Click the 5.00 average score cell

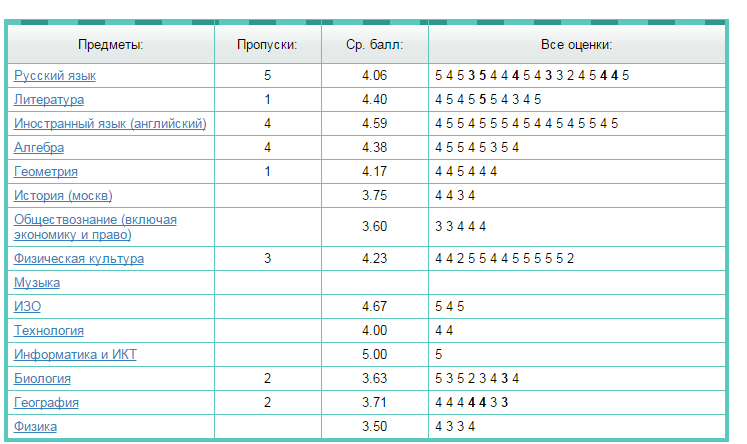(374, 355)
